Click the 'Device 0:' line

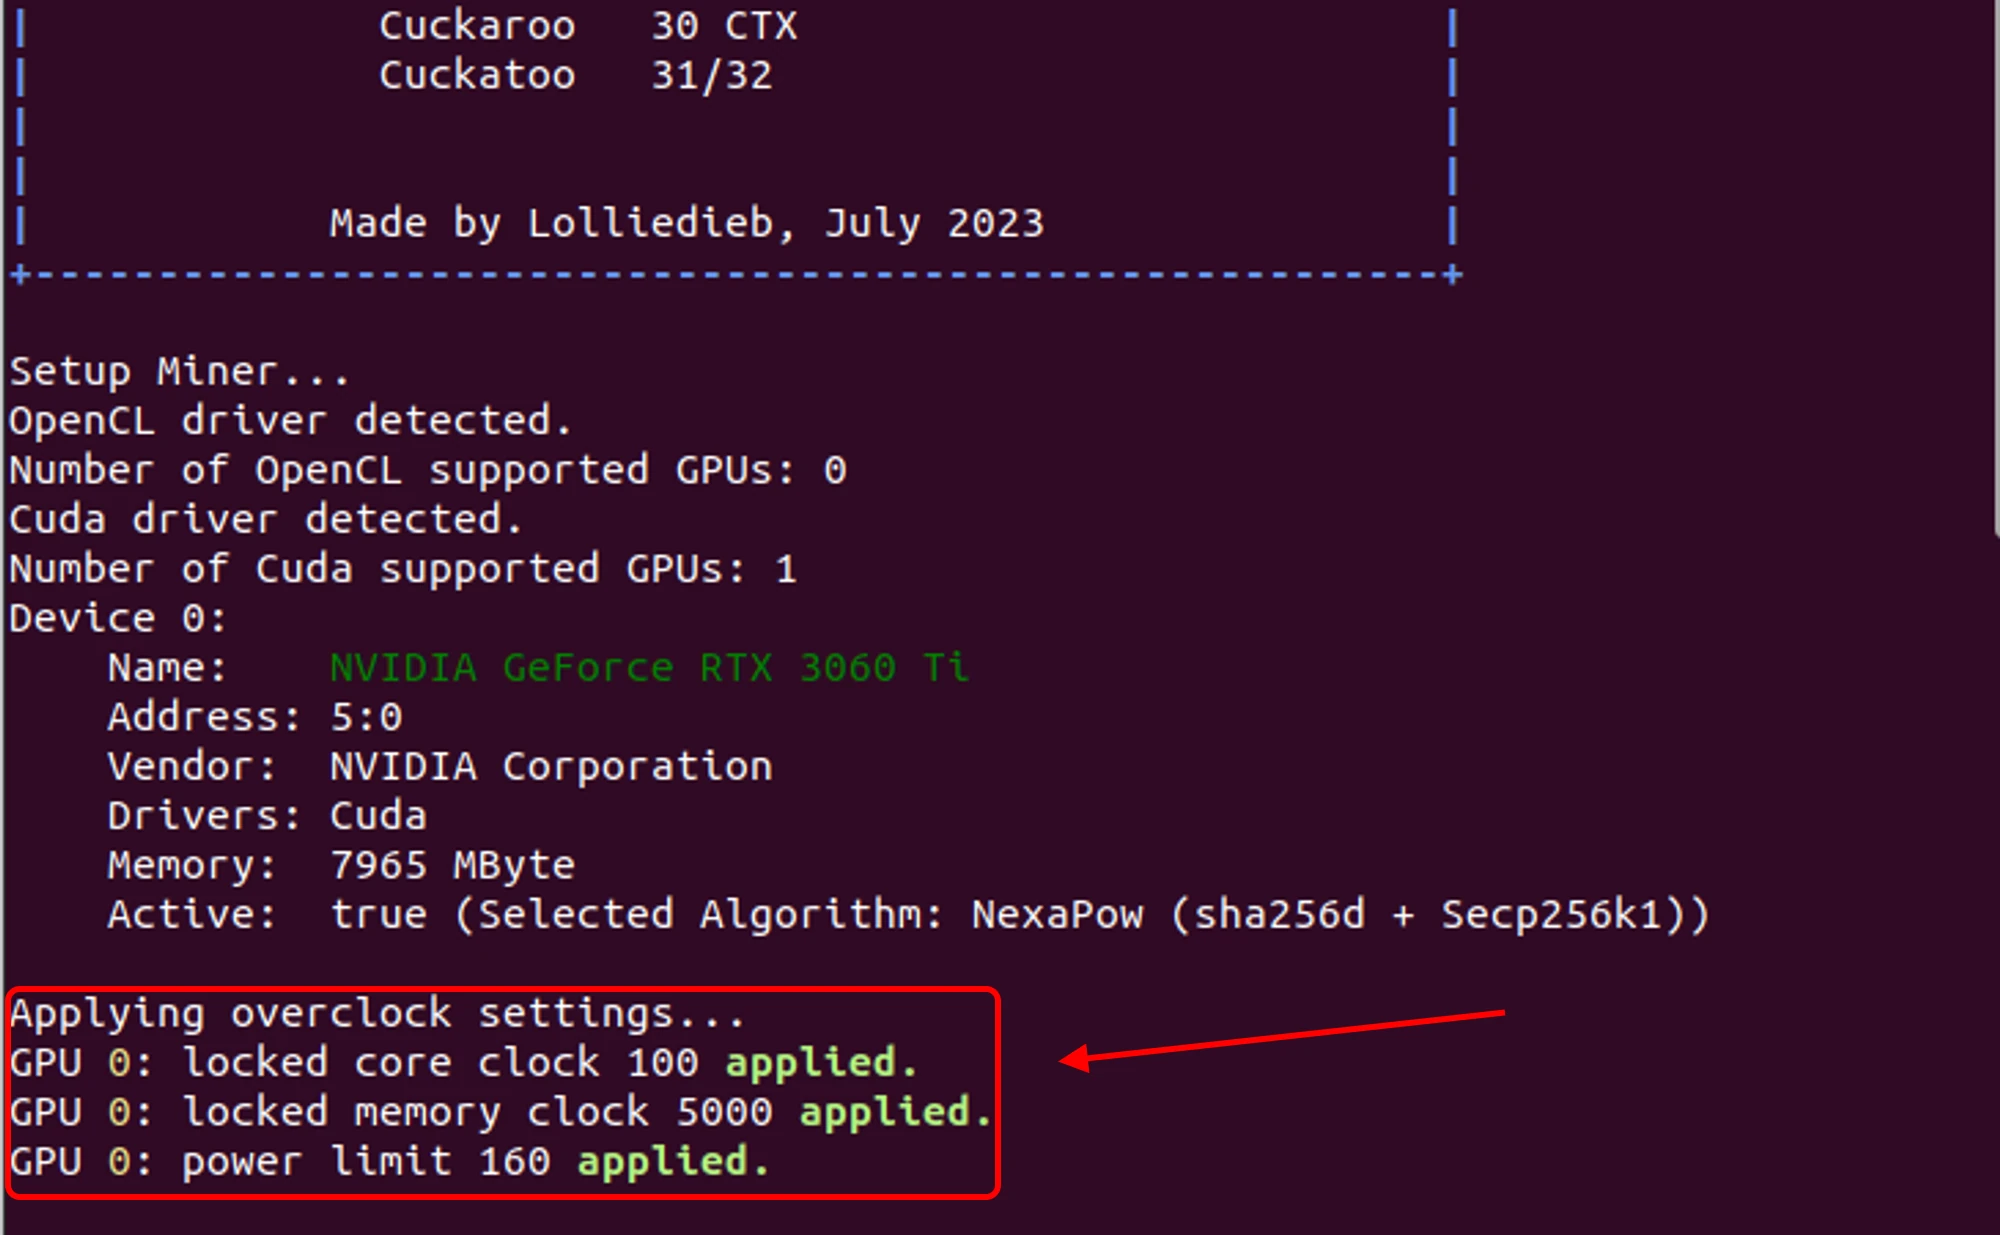click(118, 618)
